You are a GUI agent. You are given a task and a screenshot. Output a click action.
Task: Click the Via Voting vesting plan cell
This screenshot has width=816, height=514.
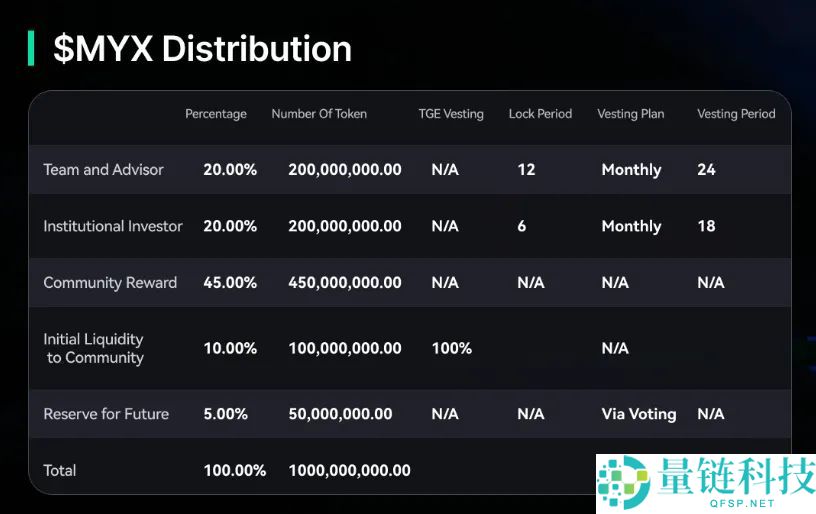pos(639,414)
